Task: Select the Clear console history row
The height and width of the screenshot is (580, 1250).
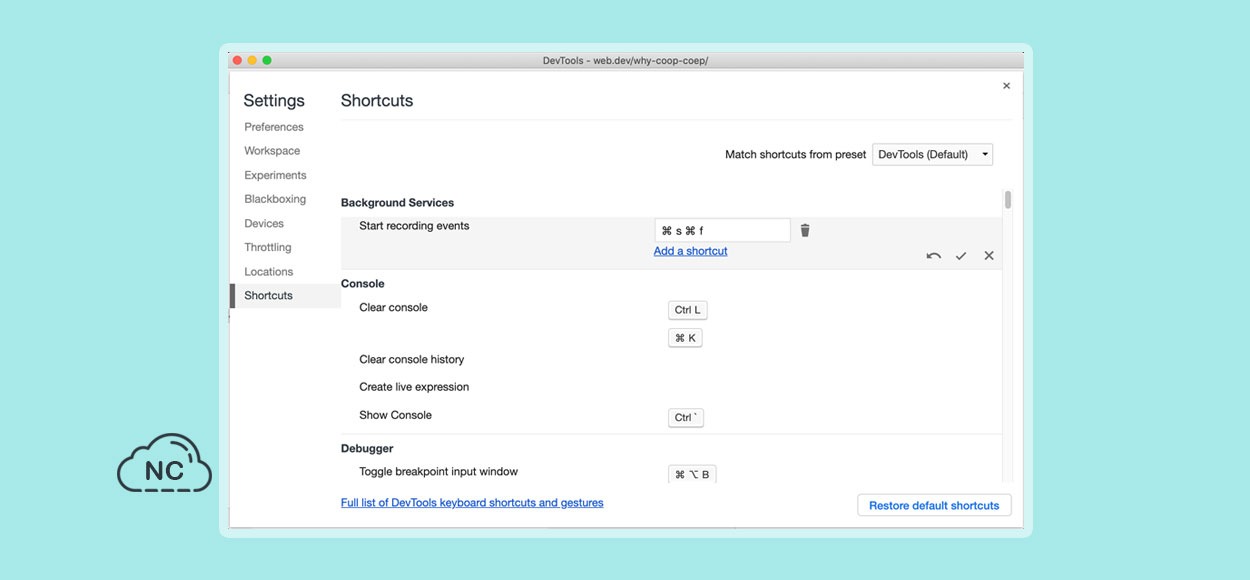Action: [671, 359]
